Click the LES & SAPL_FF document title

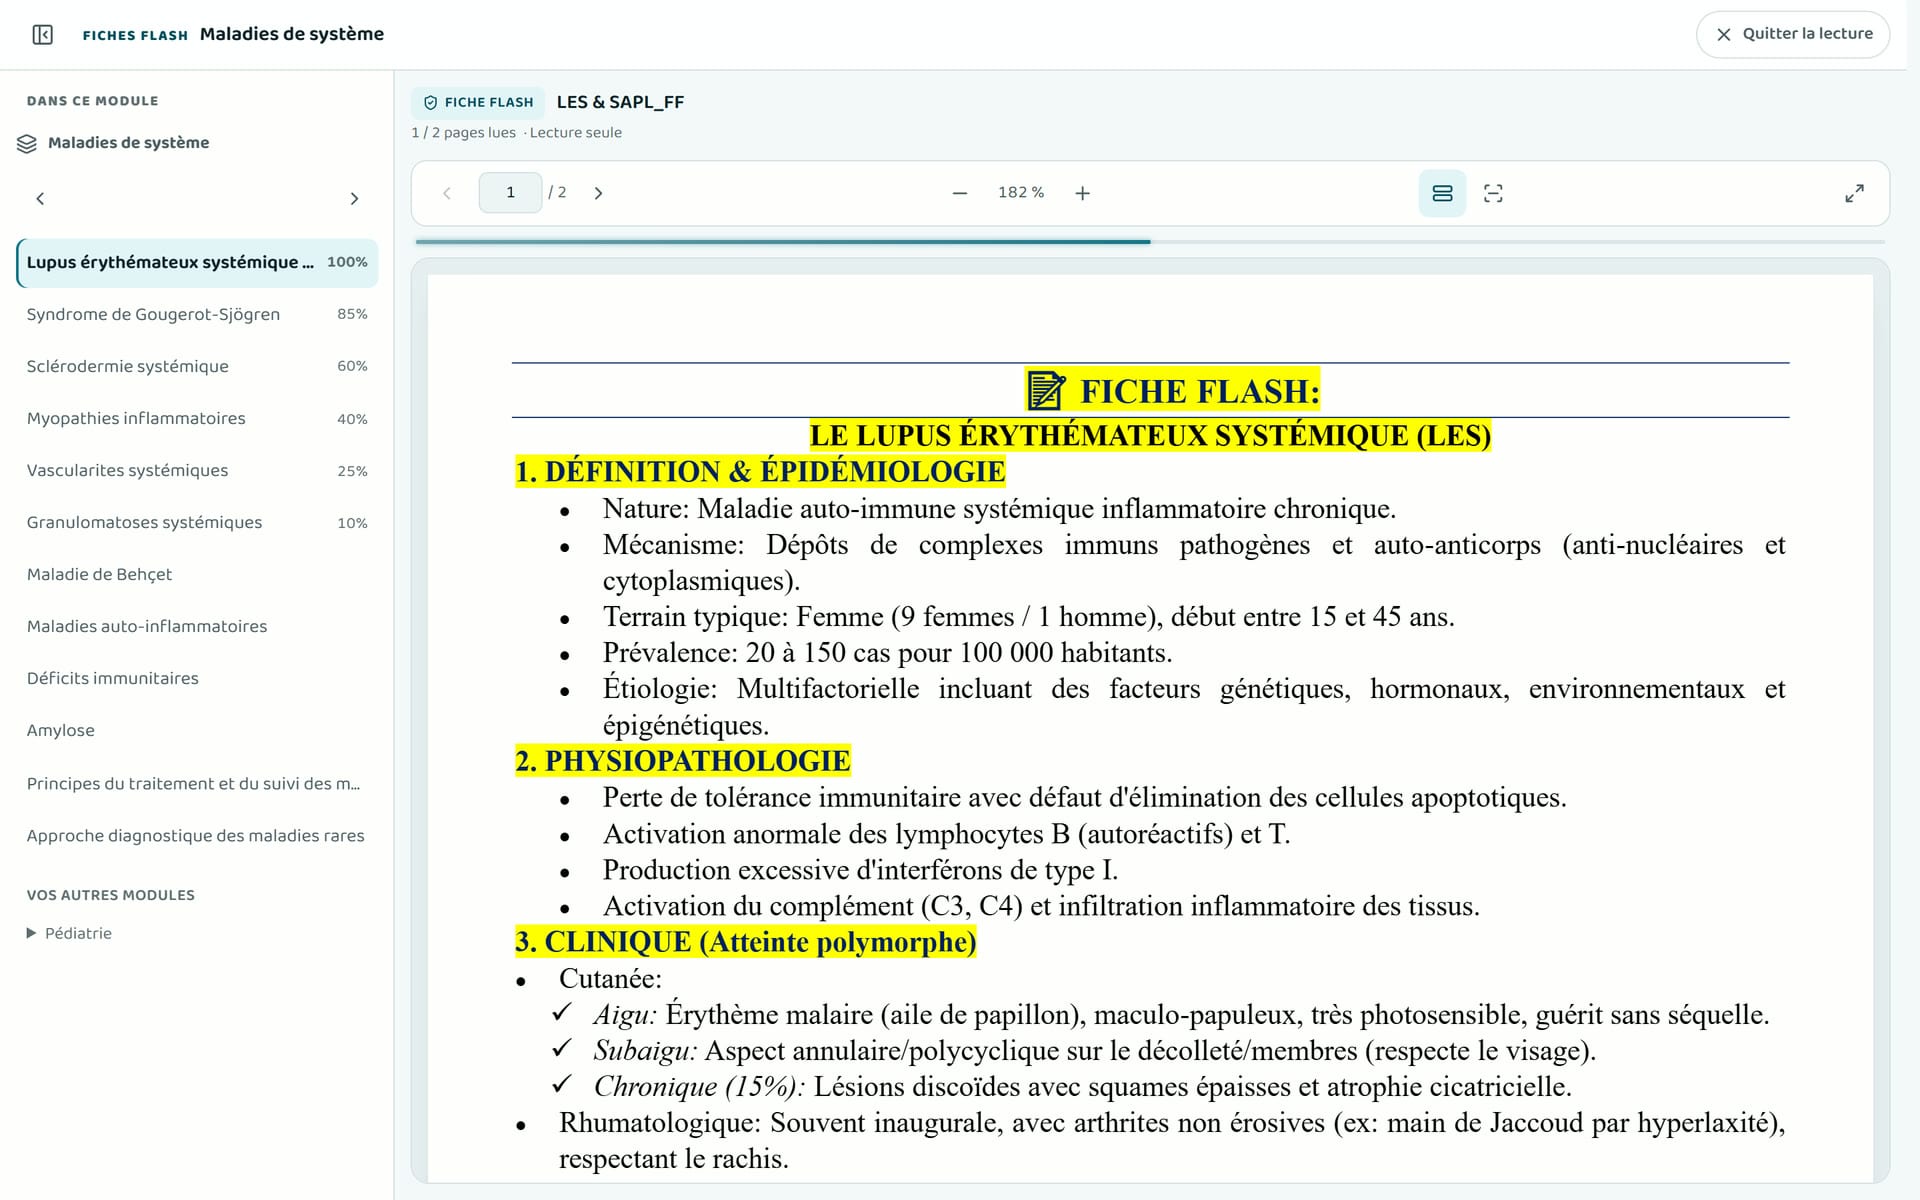[x=620, y=102]
